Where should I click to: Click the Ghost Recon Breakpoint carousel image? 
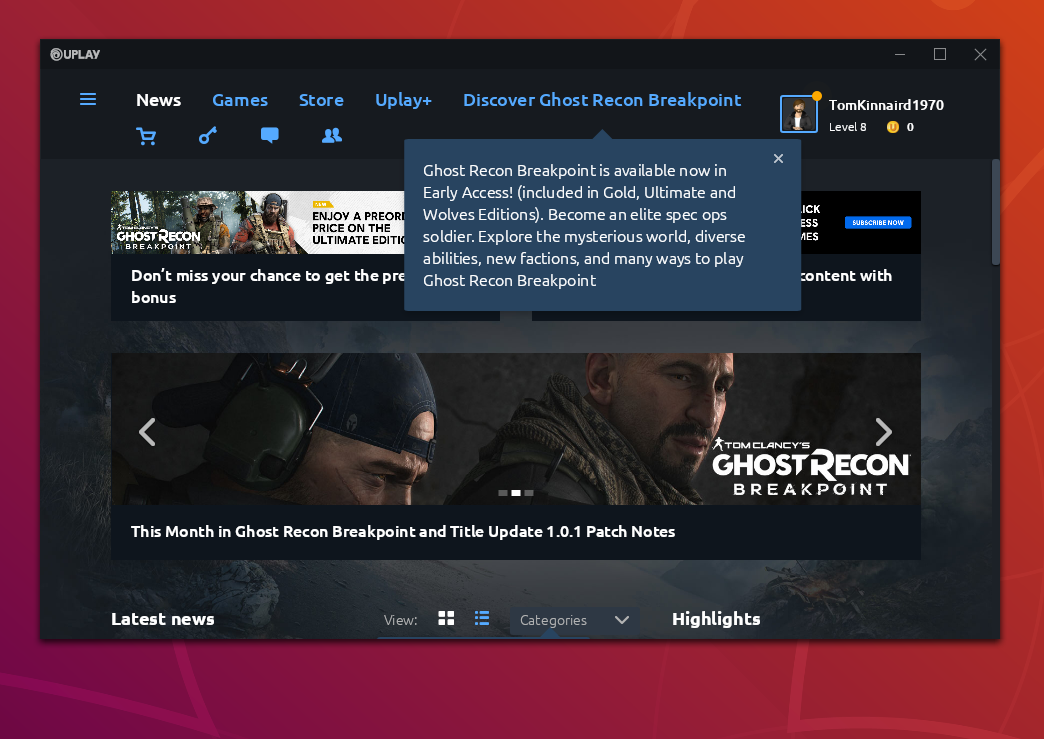(x=516, y=429)
